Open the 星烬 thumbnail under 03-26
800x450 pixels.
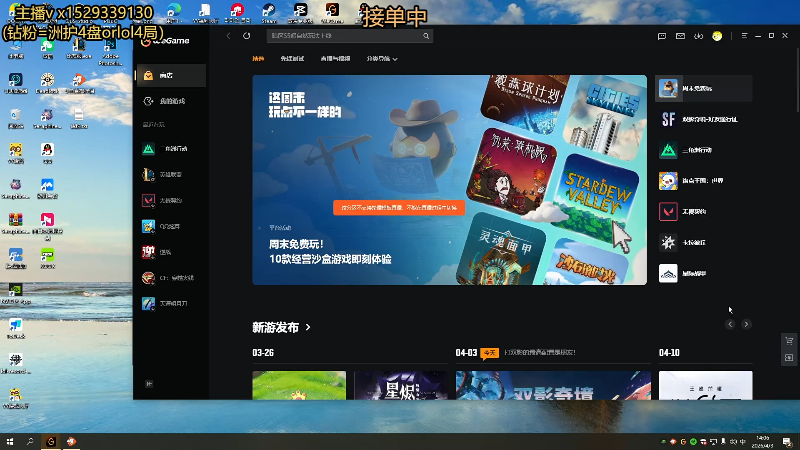coord(401,385)
